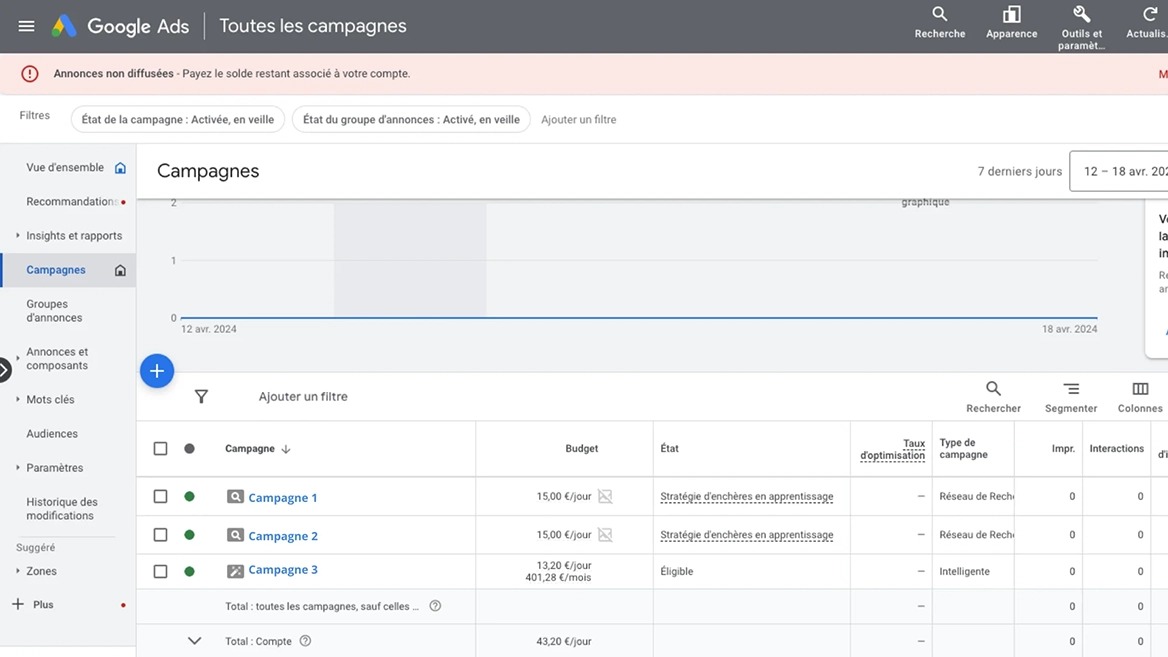Expand Paramètres section
Image resolution: width=1168 pixels, height=657 pixels.
pyautogui.click(x=18, y=468)
